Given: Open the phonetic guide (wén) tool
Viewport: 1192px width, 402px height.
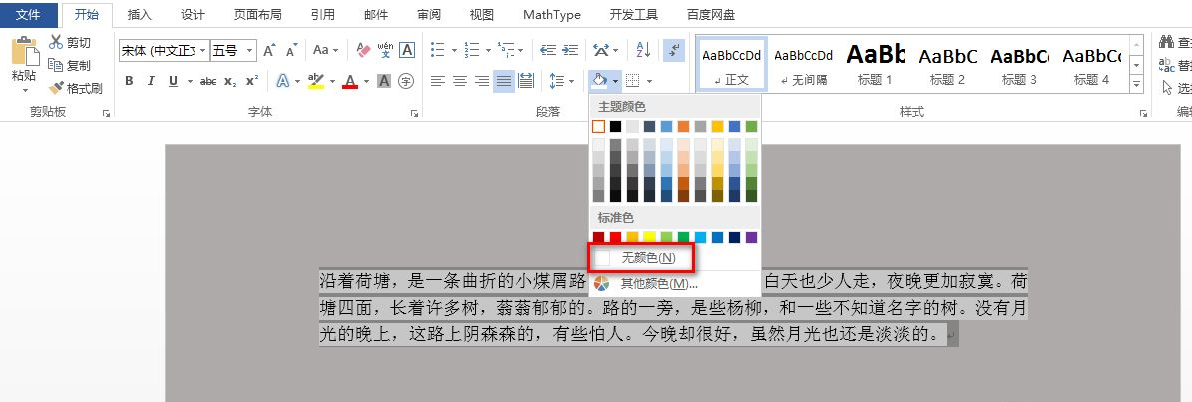Looking at the screenshot, I should pos(385,50).
